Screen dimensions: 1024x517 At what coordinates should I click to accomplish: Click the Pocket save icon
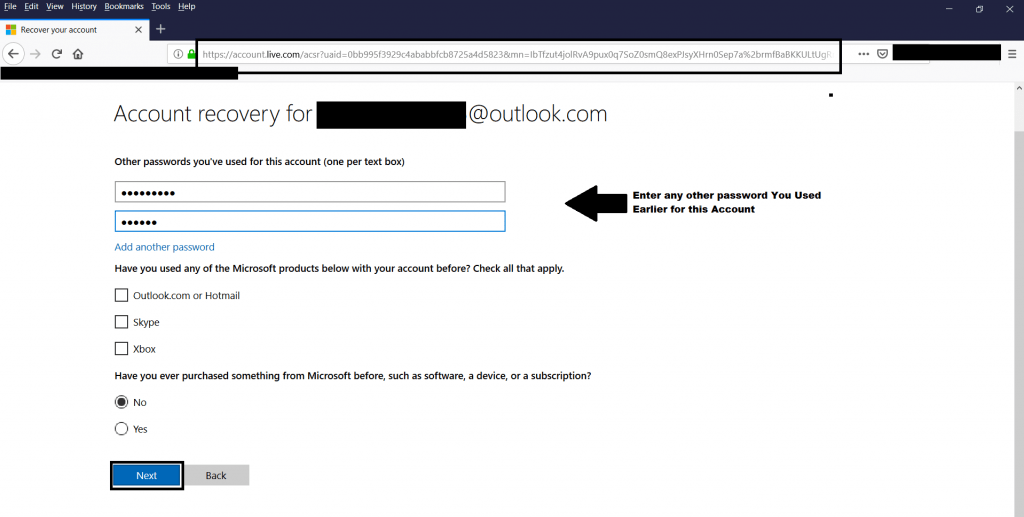pyautogui.click(x=882, y=54)
